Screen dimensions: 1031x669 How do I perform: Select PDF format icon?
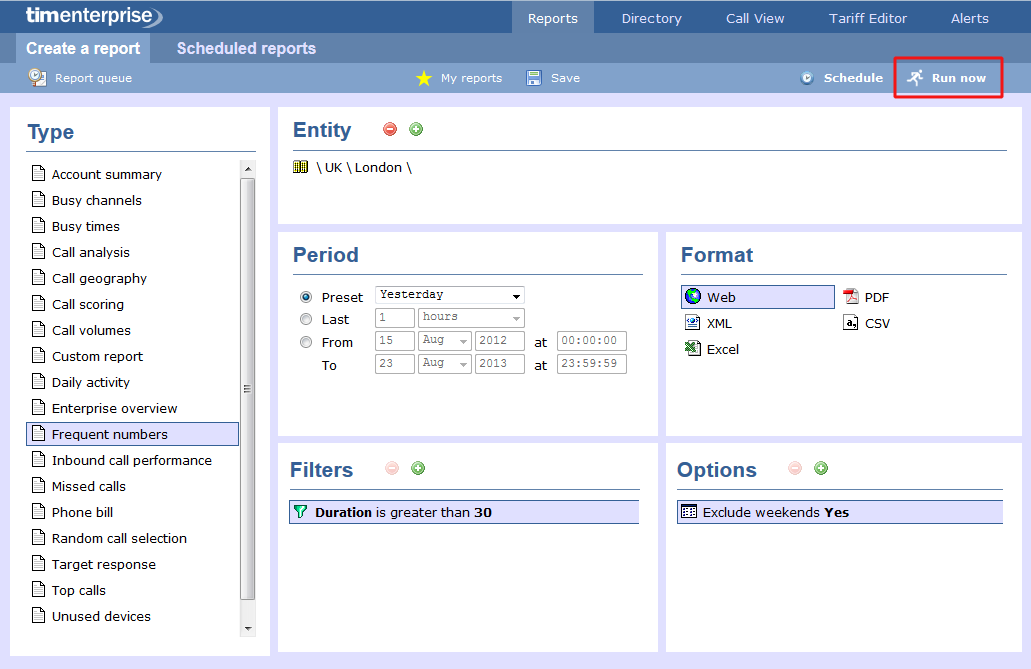pos(851,297)
